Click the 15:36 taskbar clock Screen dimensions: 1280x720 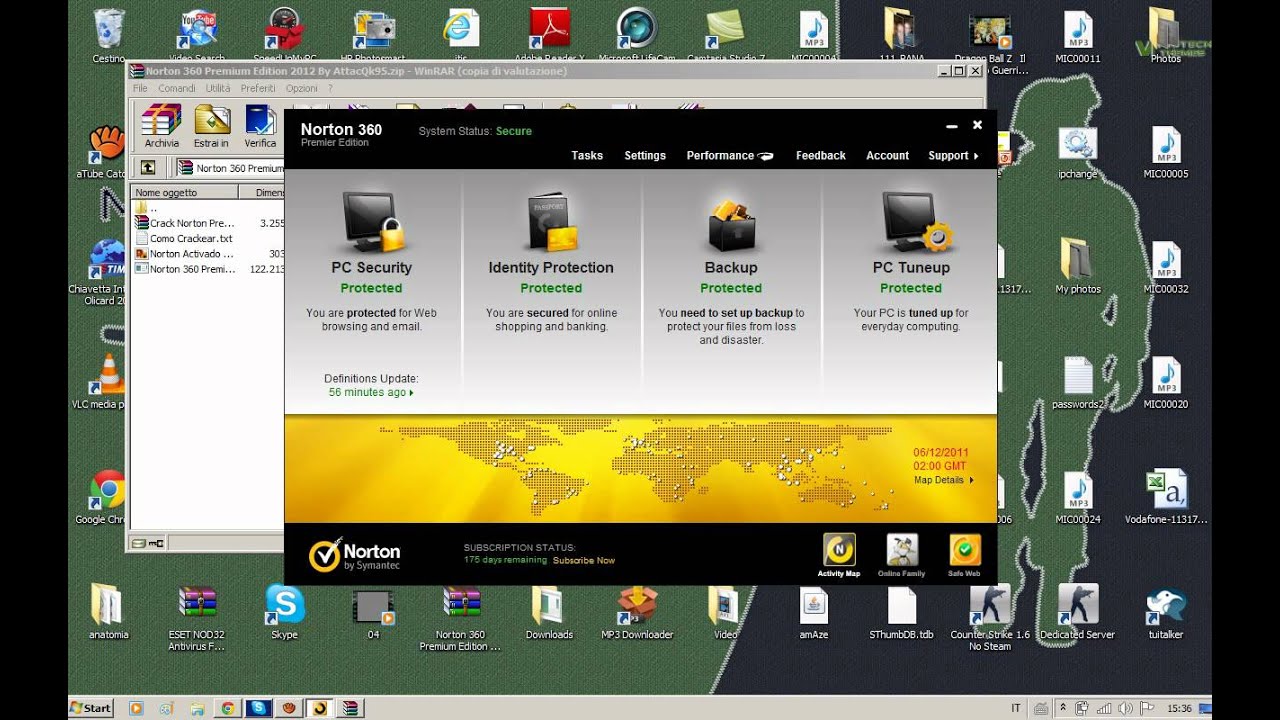click(x=1179, y=708)
